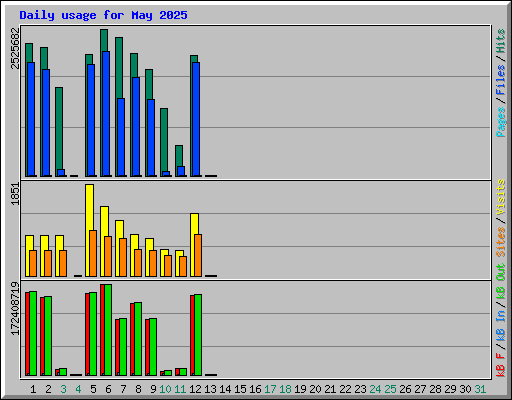Click day 15 on the date axis
The image size is (512, 400).
[x=240, y=389]
